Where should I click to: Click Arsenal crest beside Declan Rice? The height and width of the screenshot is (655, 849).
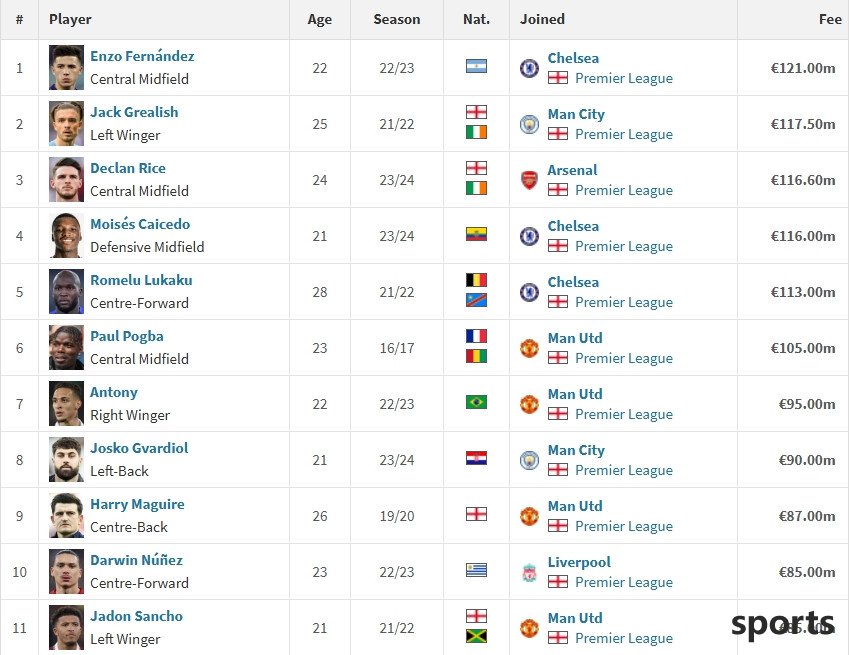529,180
